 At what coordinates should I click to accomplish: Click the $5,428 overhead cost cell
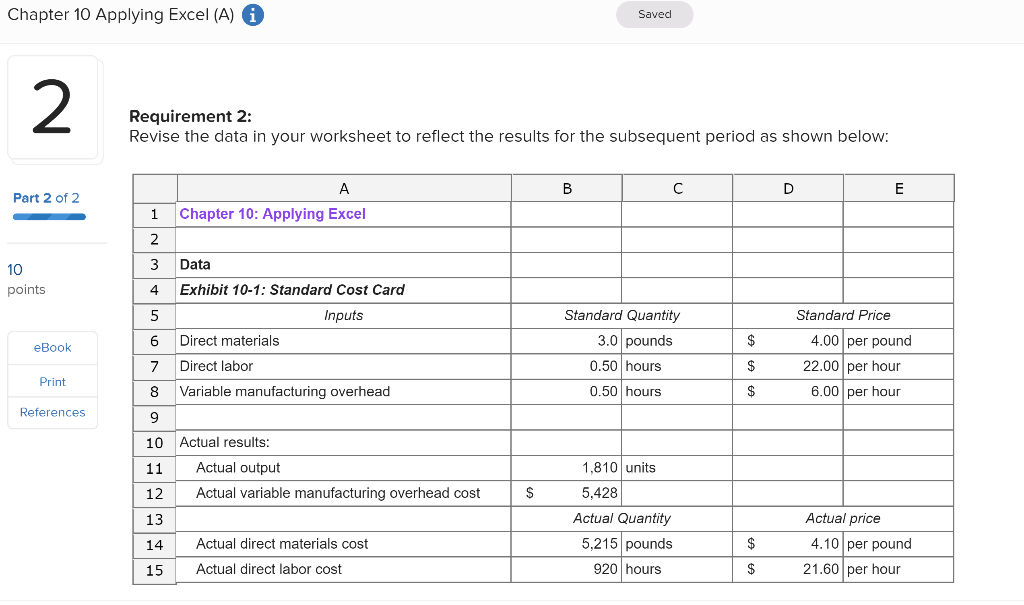pos(566,492)
